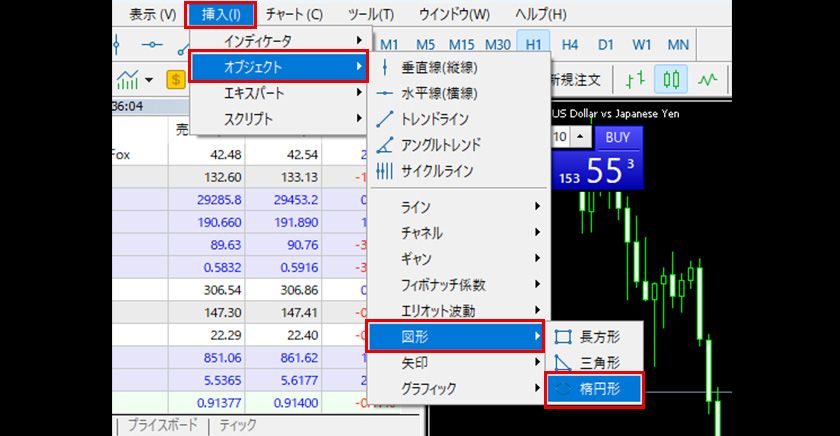Click 新規注文 new order button
Viewport: 840px width, 436px height.
[x=577, y=79]
